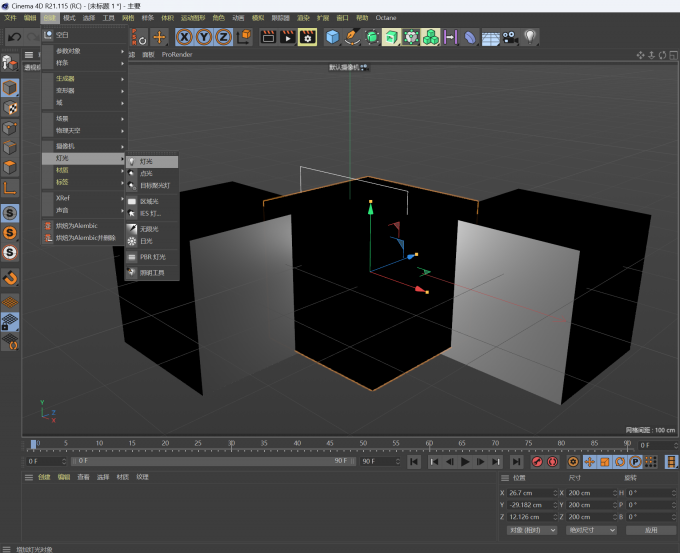Toggle the red Autokeying button
The image size is (680, 553).
point(552,462)
